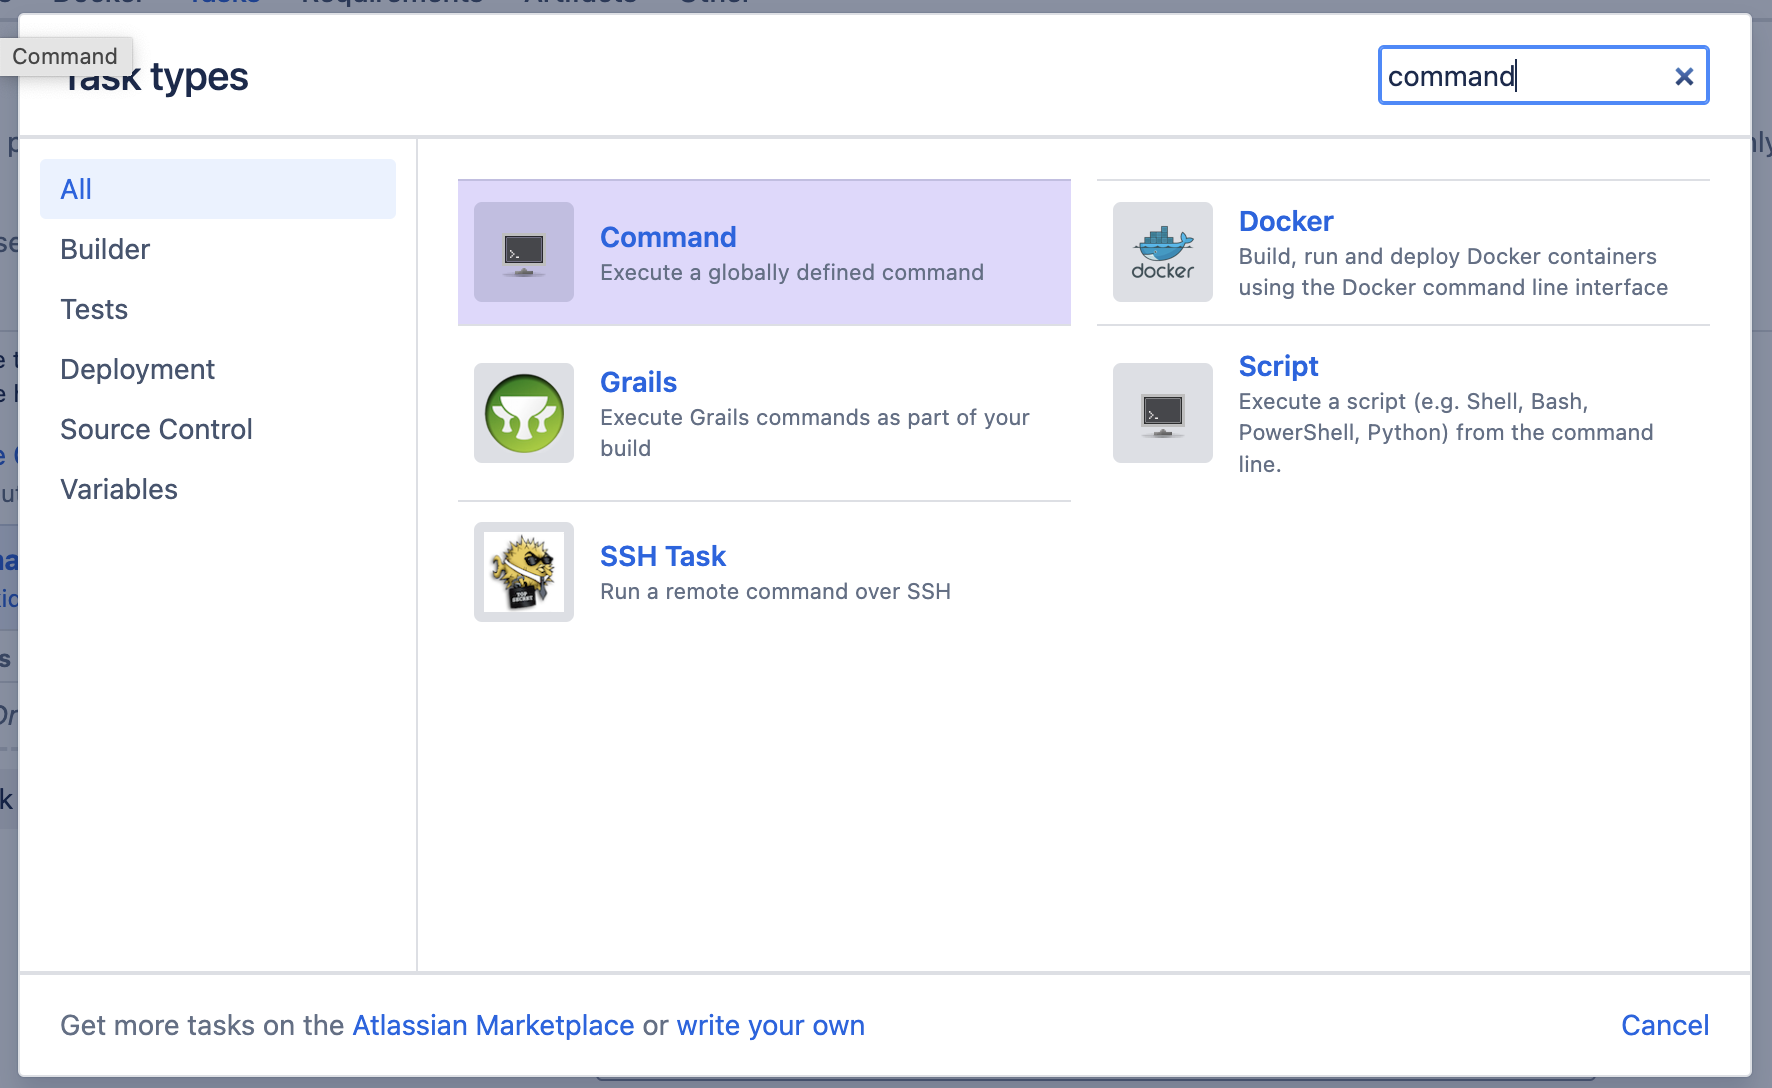Select the SSH Task title

(x=663, y=556)
